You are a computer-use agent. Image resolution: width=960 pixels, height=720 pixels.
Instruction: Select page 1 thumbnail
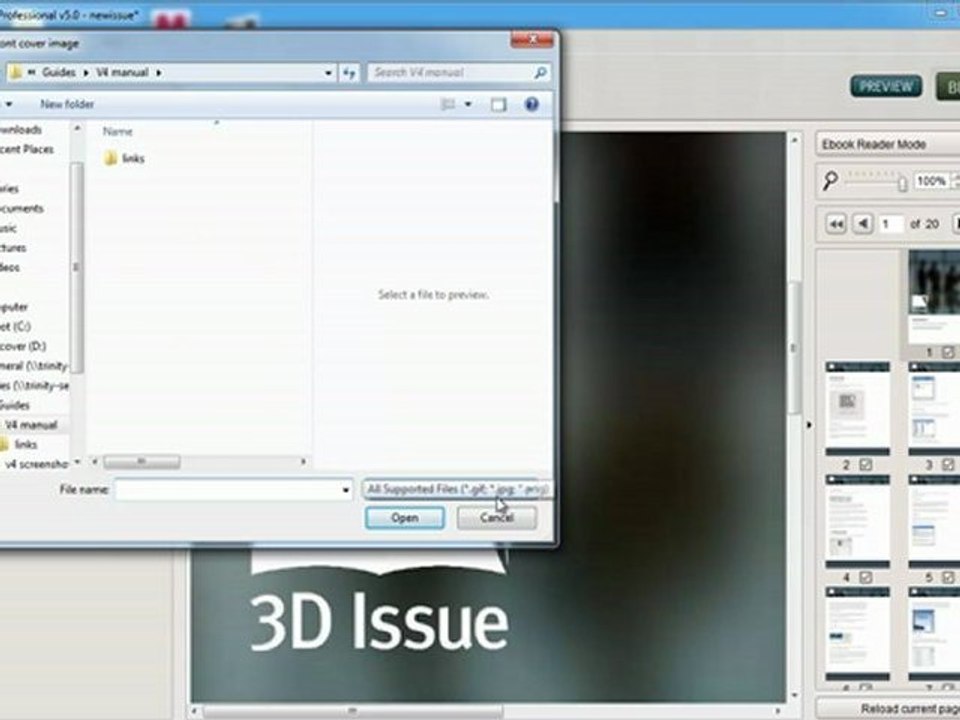(934, 297)
